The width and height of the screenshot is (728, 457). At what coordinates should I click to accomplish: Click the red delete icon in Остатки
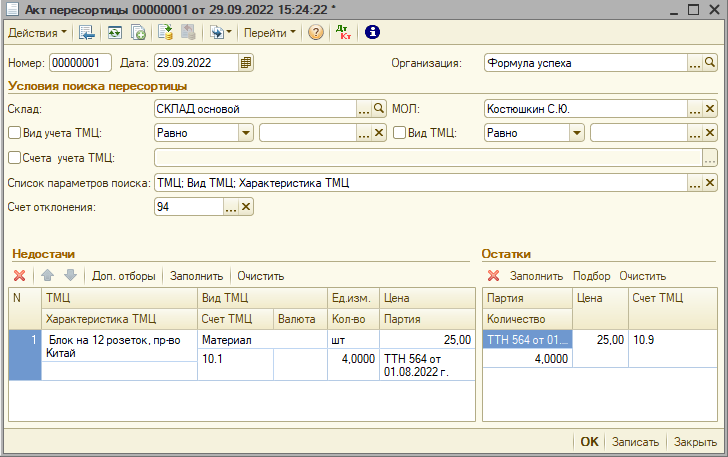pos(493,276)
